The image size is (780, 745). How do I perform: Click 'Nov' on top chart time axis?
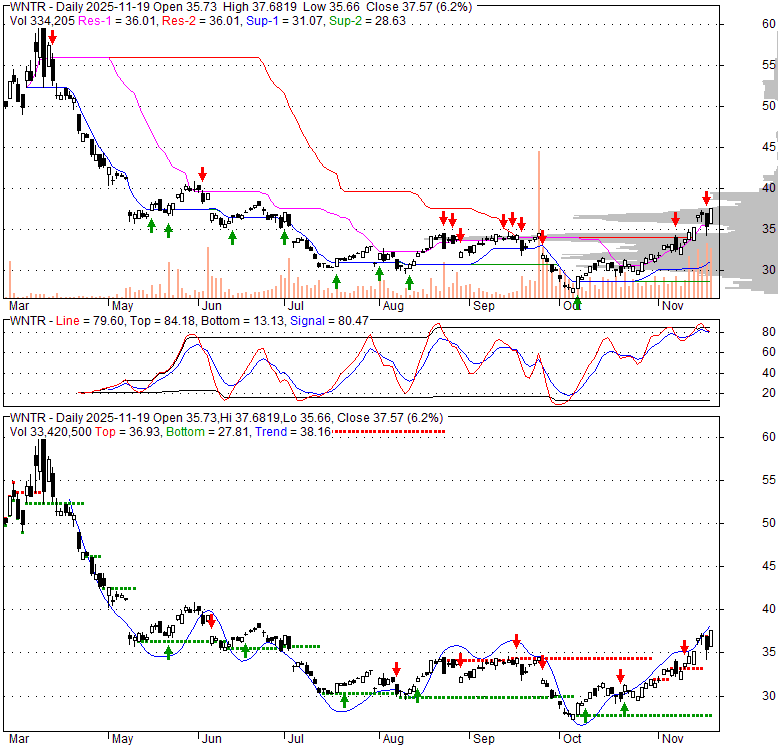(673, 306)
